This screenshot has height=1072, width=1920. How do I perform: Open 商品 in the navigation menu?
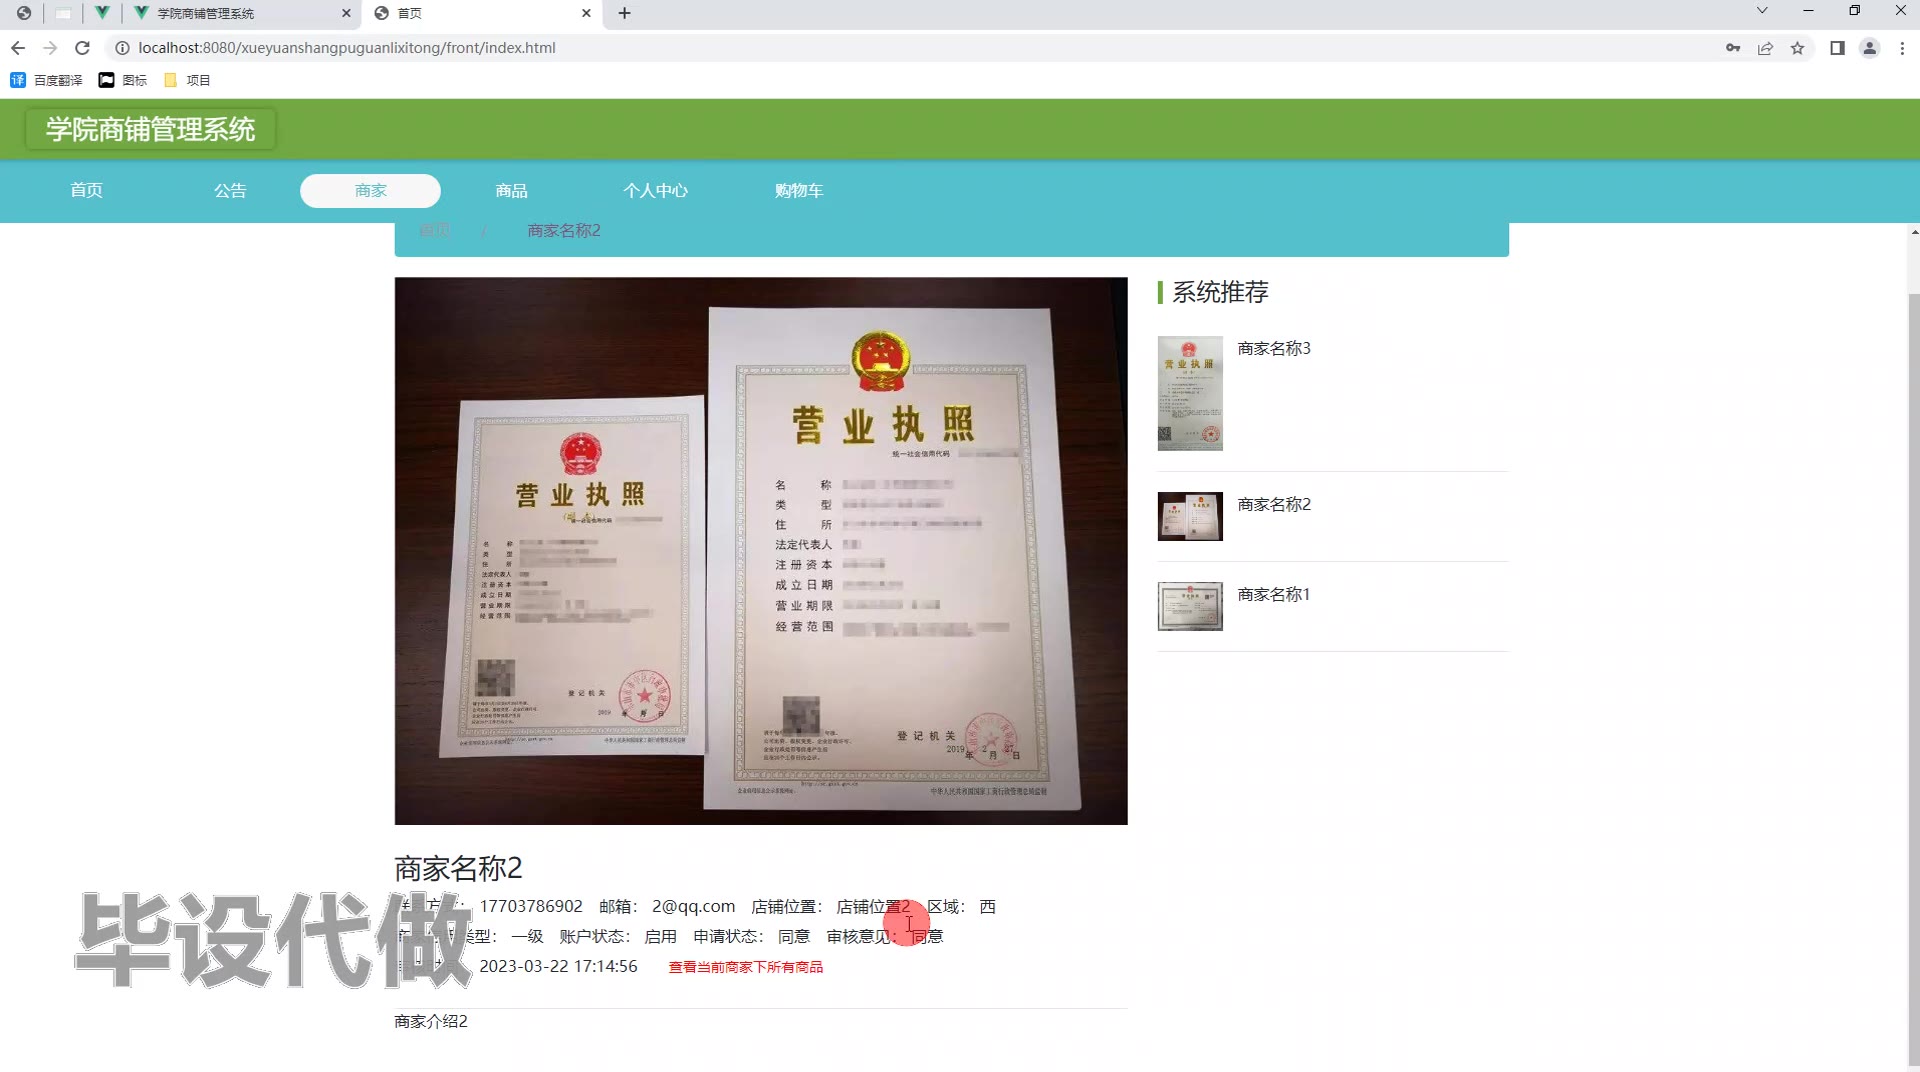click(x=511, y=190)
